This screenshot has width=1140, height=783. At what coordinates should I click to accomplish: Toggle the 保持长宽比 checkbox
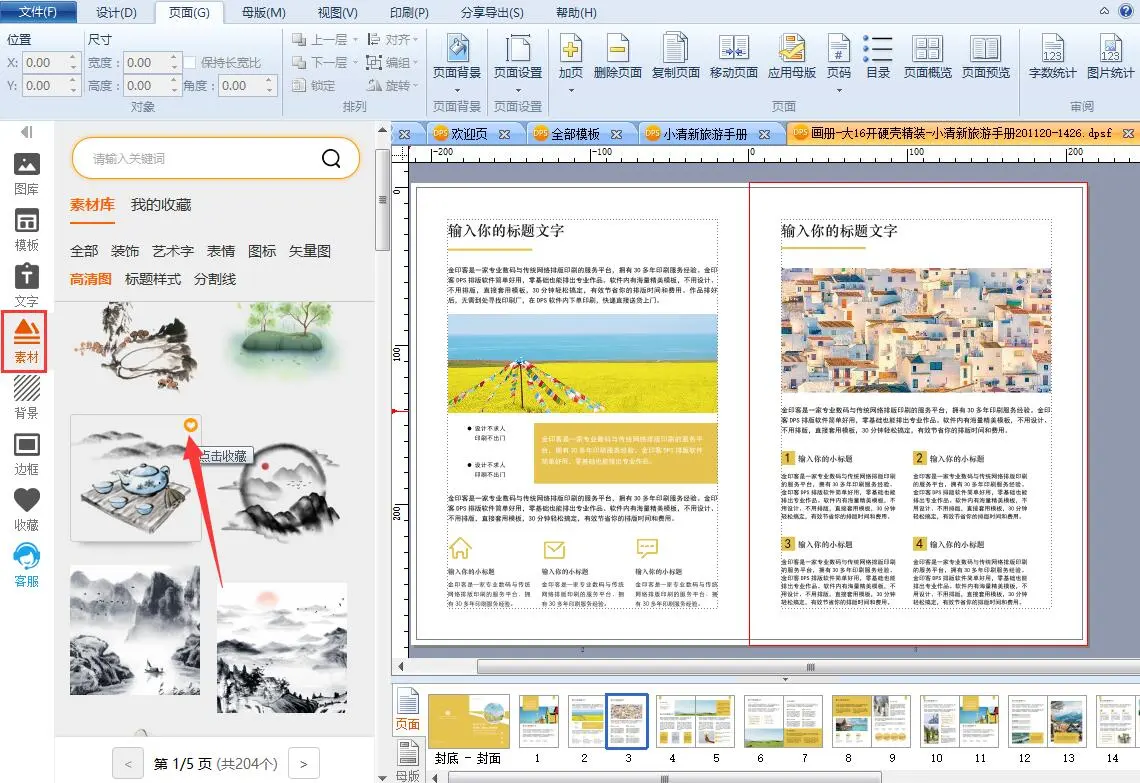pyautogui.click(x=192, y=63)
